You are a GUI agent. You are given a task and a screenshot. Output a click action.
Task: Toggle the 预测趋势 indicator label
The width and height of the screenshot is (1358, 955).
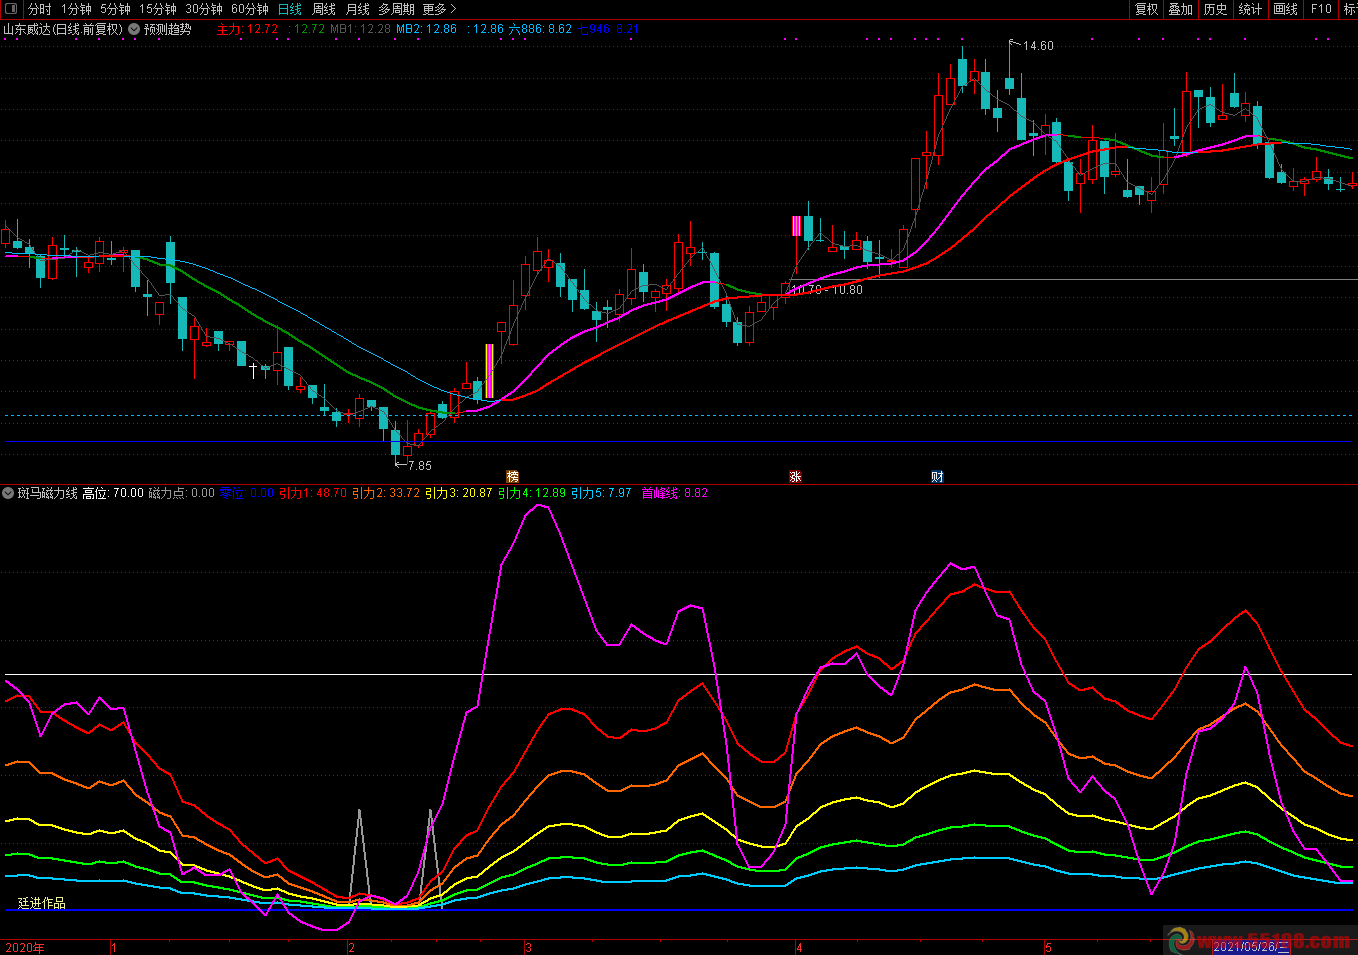(167, 29)
